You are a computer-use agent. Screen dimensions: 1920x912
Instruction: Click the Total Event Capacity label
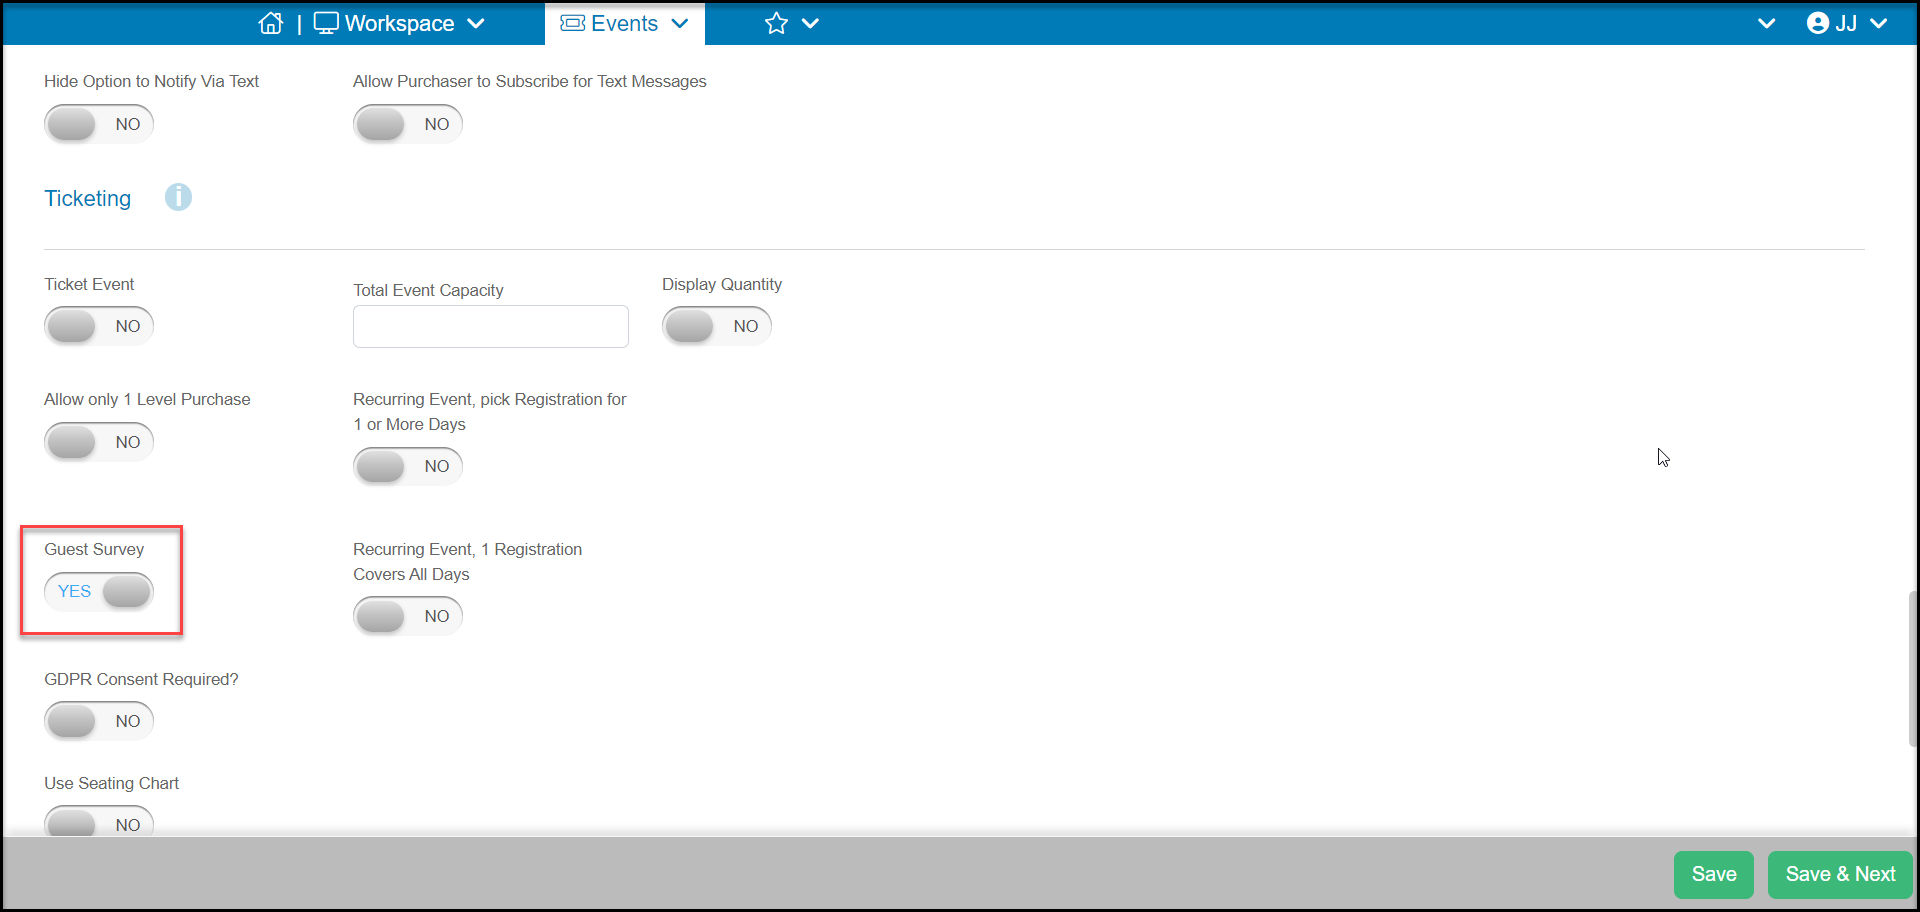pos(428,290)
